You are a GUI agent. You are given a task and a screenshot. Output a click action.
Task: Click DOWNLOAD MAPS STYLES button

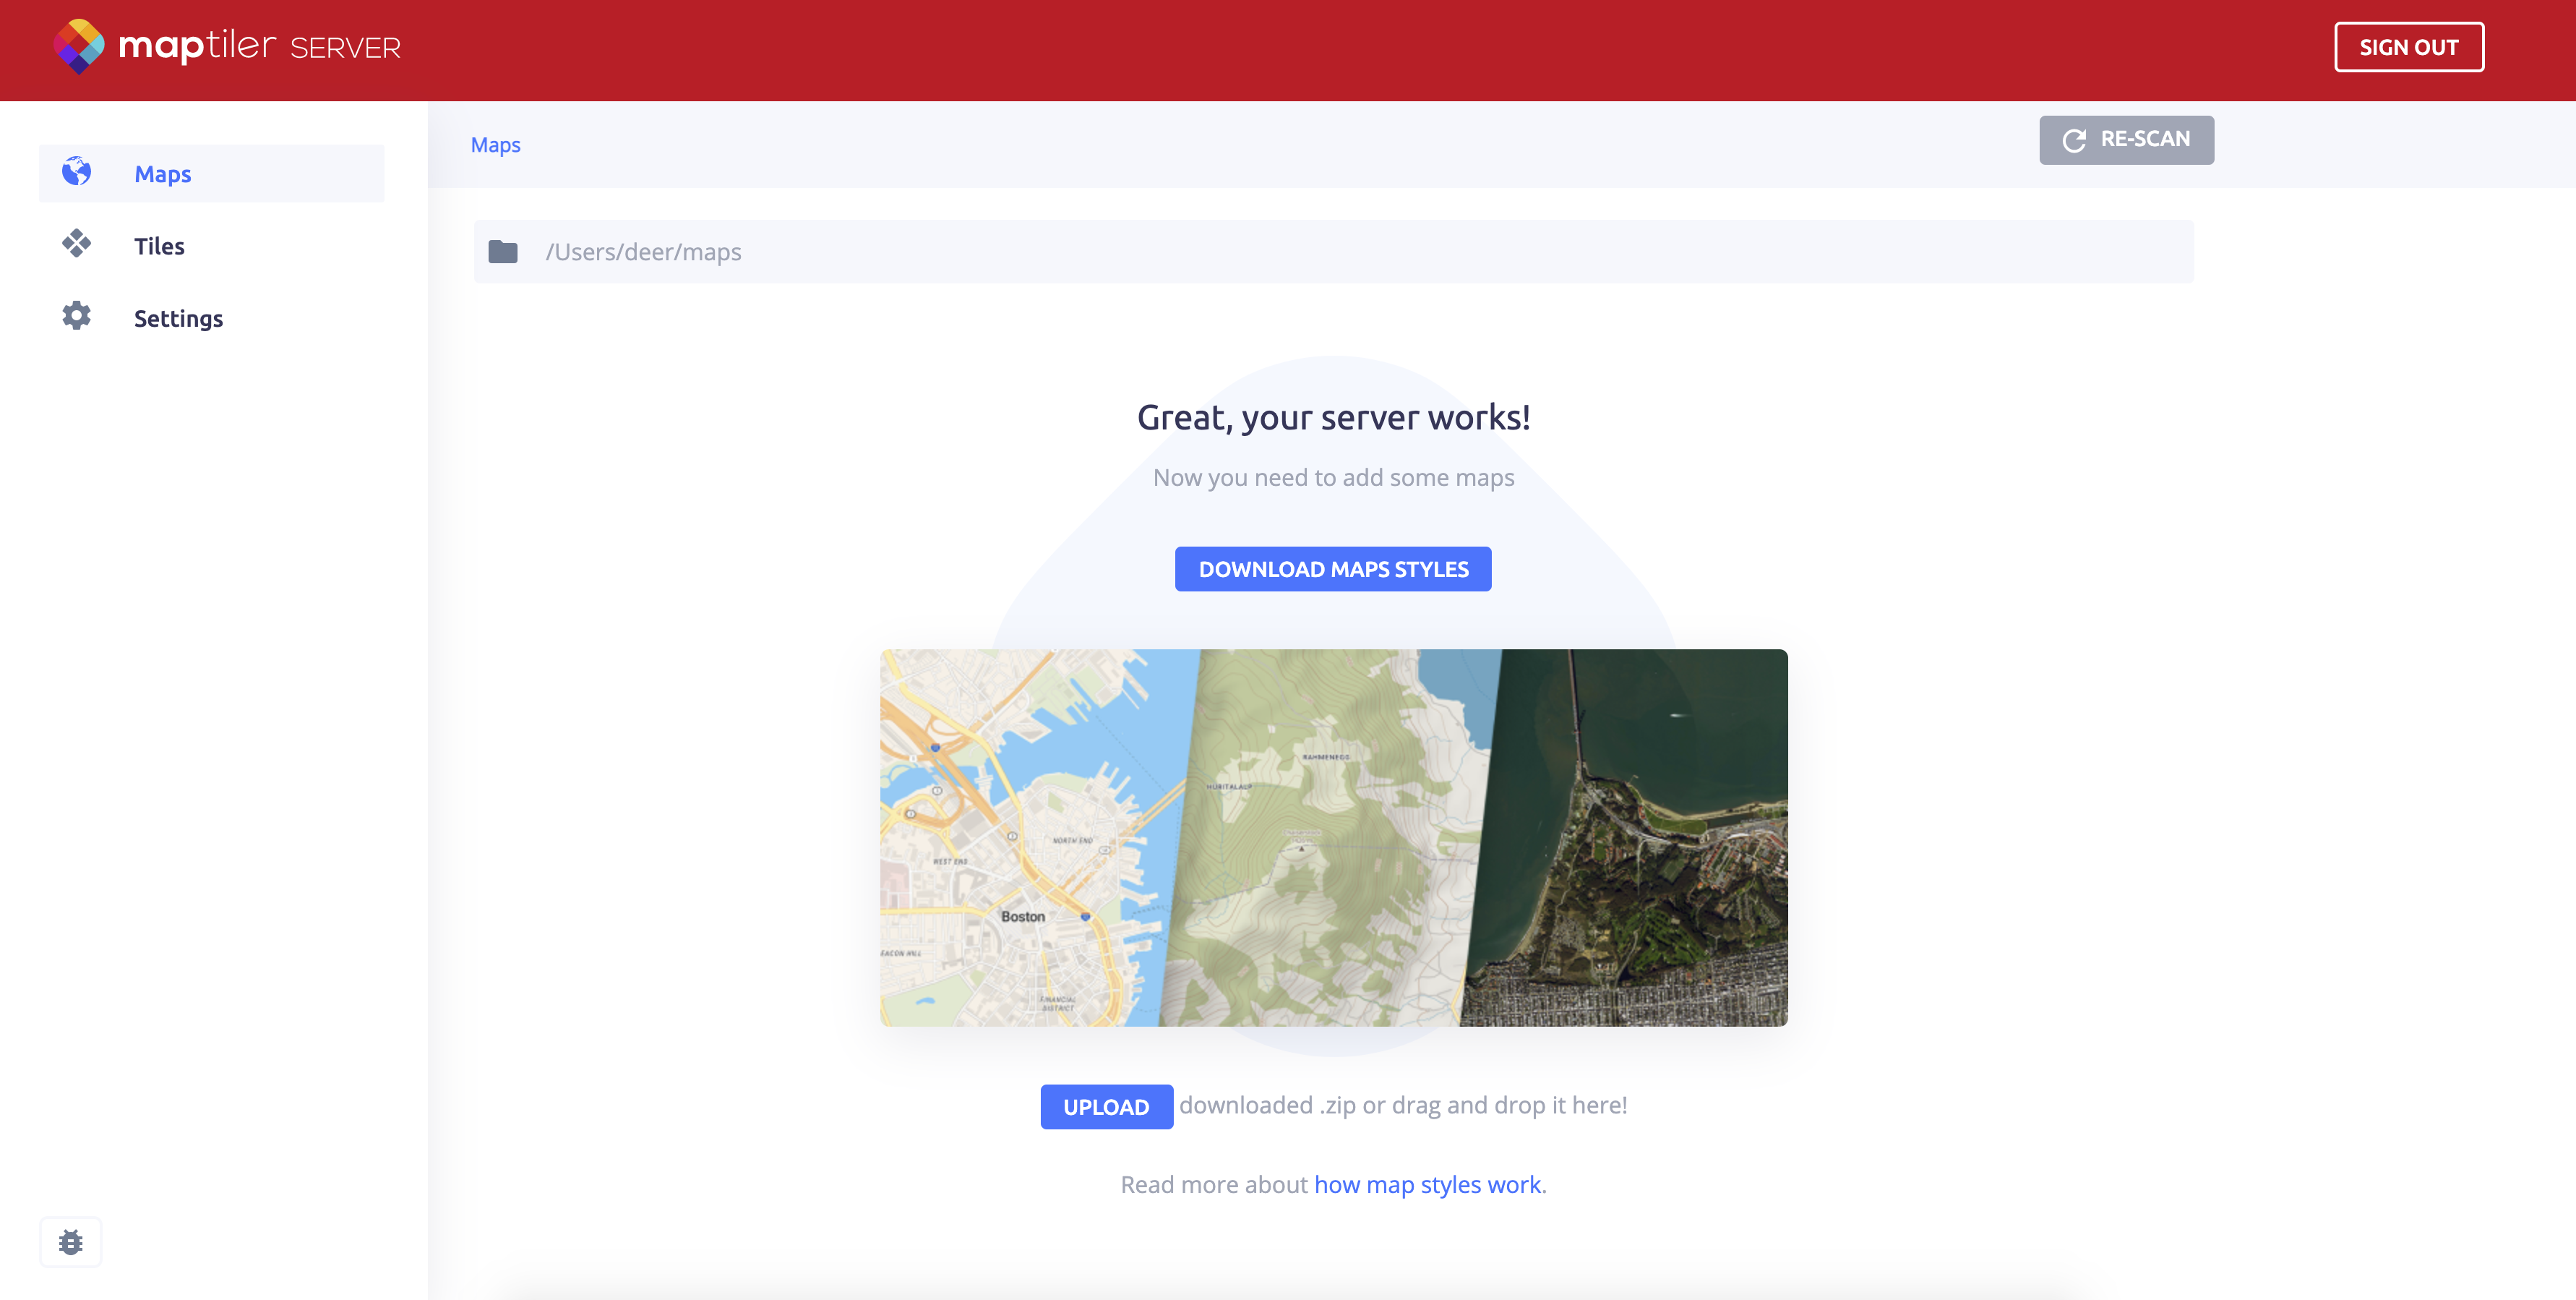(1333, 569)
